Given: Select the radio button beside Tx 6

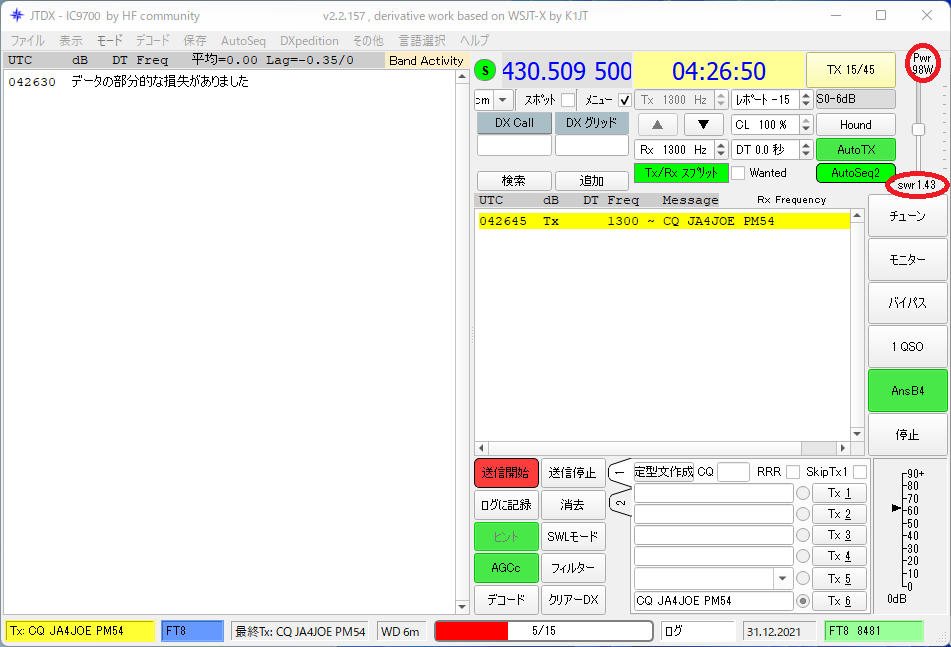Looking at the screenshot, I should tap(803, 601).
